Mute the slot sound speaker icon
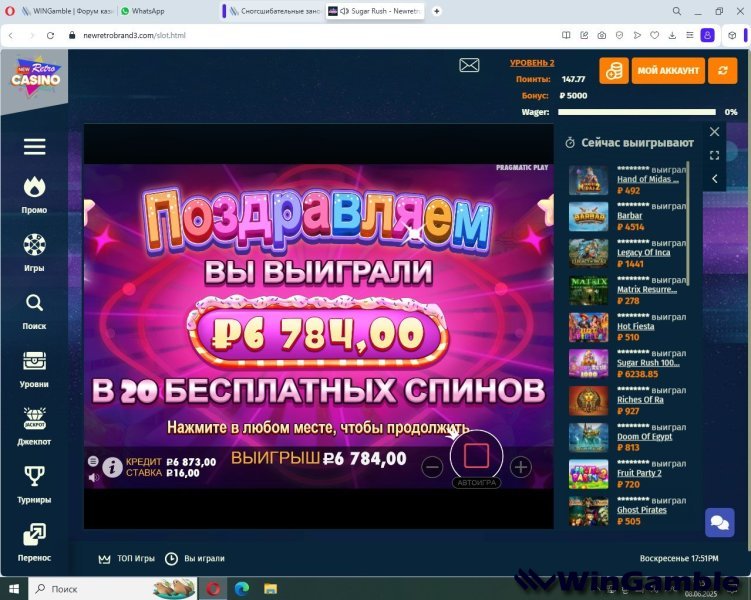751x600 pixels. pyautogui.click(x=94, y=477)
